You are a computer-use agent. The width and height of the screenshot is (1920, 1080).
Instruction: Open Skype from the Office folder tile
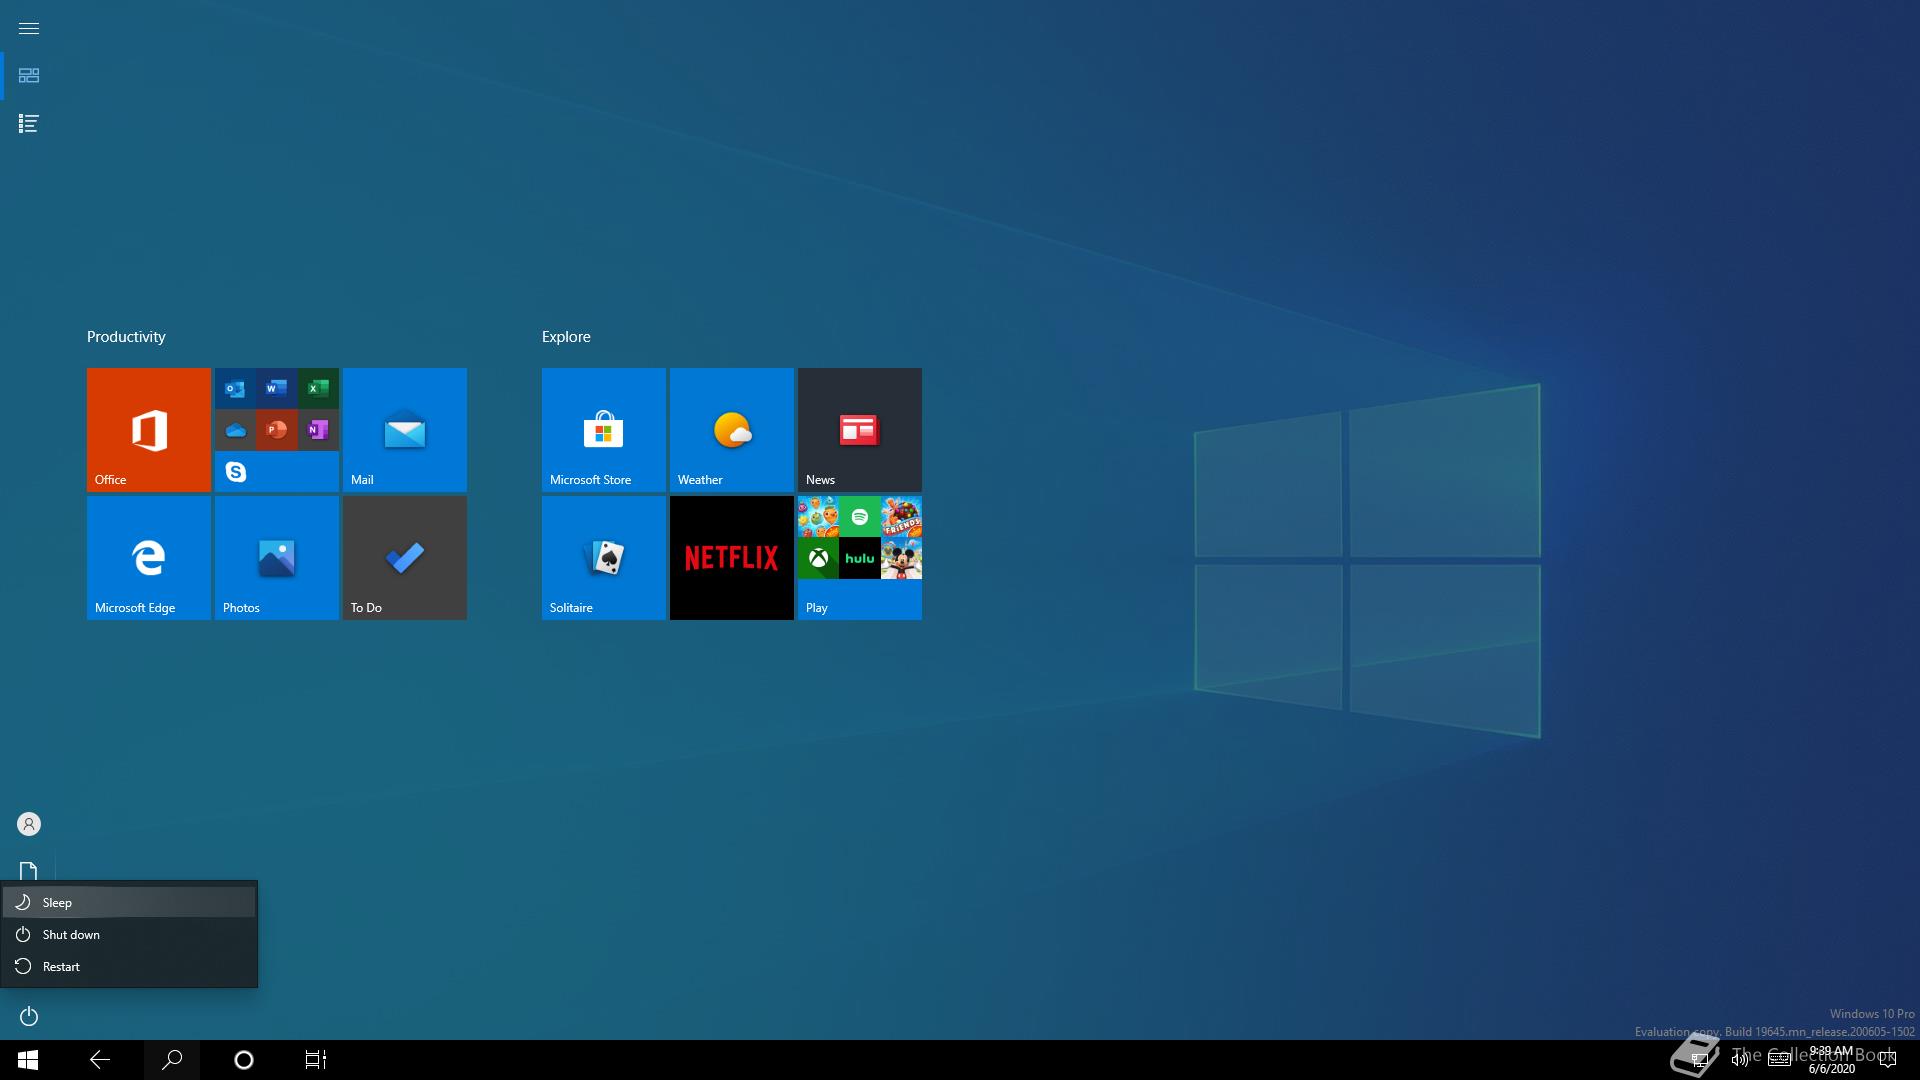[x=236, y=471]
